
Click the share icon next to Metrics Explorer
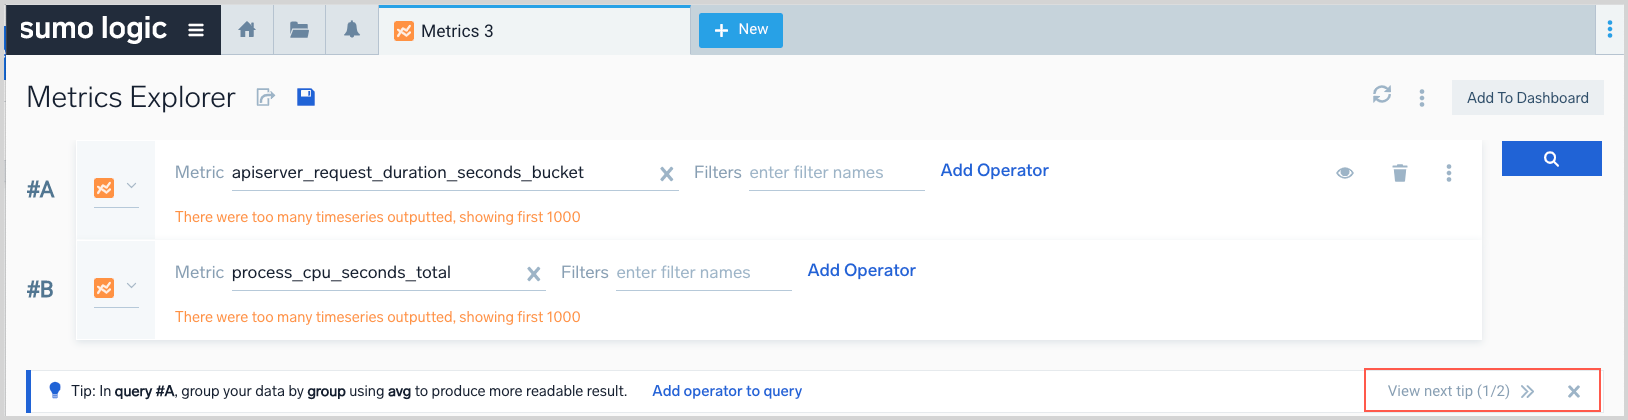pyautogui.click(x=266, y=97)
